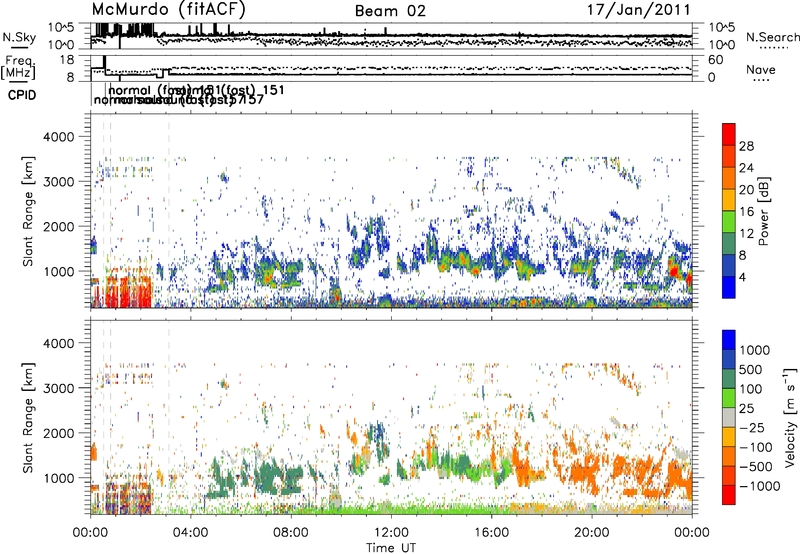
Task: Click the -500 label on Velocity colorbar
Action: [x=757, y=467]
